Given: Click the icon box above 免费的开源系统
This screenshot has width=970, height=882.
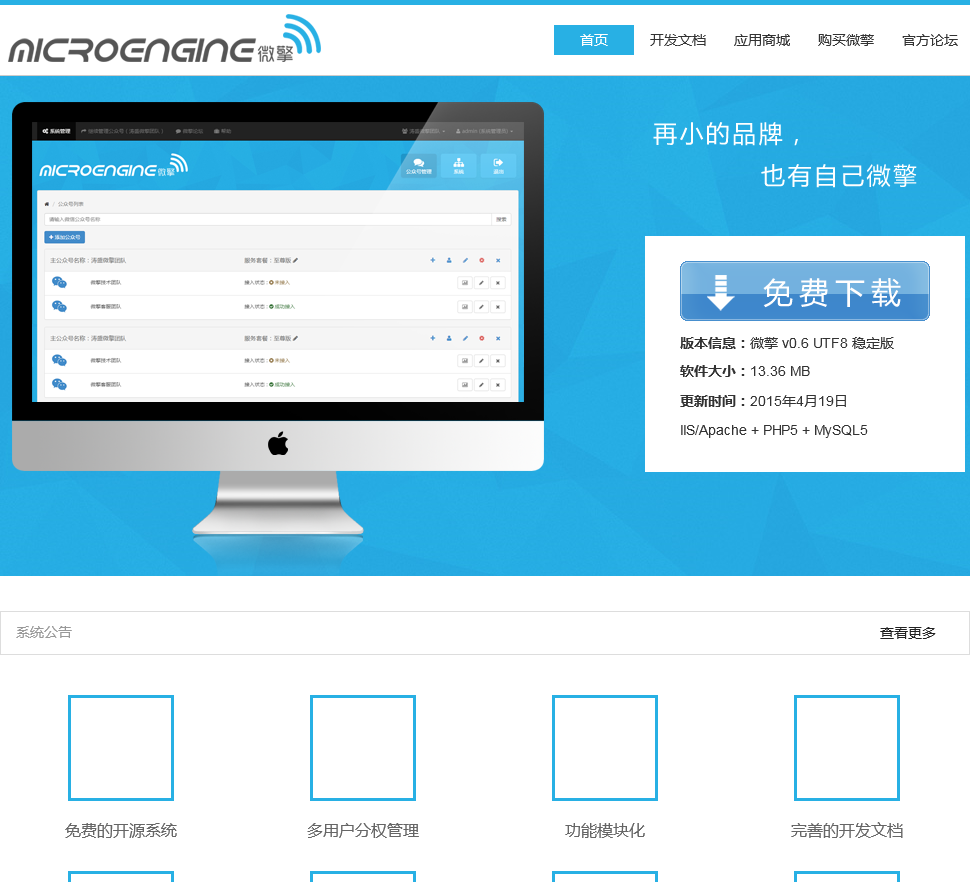Looking at the screenshot, I should point(121,748).
